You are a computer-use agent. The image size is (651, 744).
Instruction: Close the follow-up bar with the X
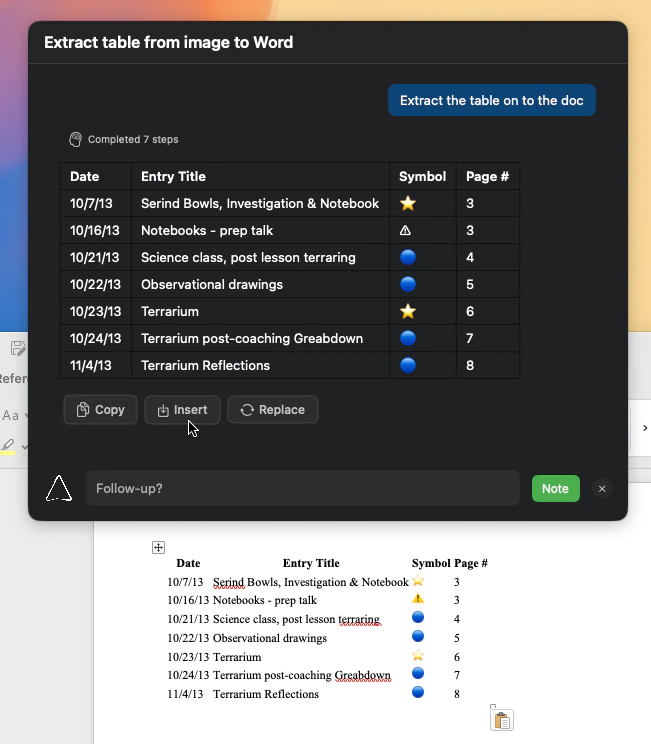(x=602, y=489)
